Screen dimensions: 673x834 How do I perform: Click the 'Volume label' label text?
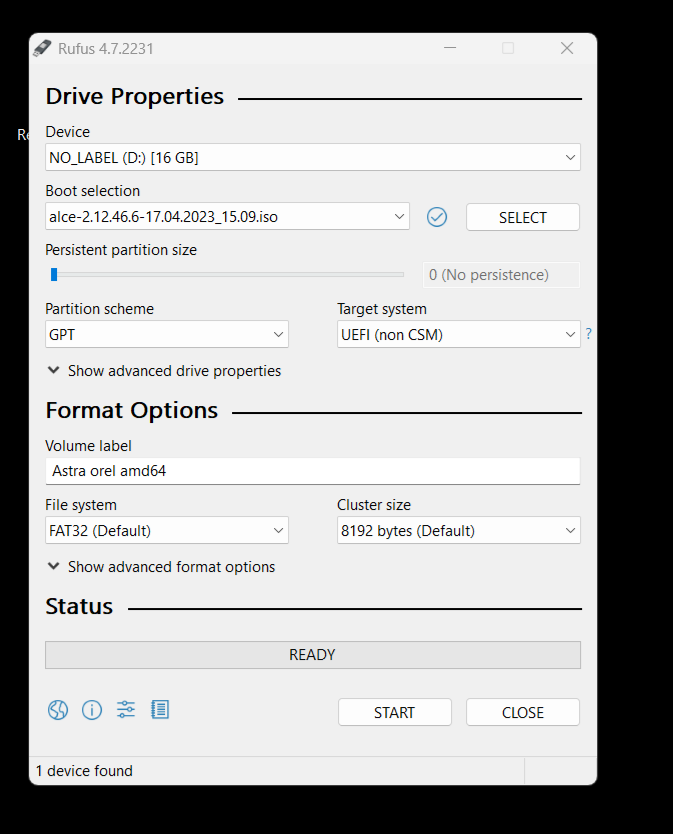click(x=88, y=446)
